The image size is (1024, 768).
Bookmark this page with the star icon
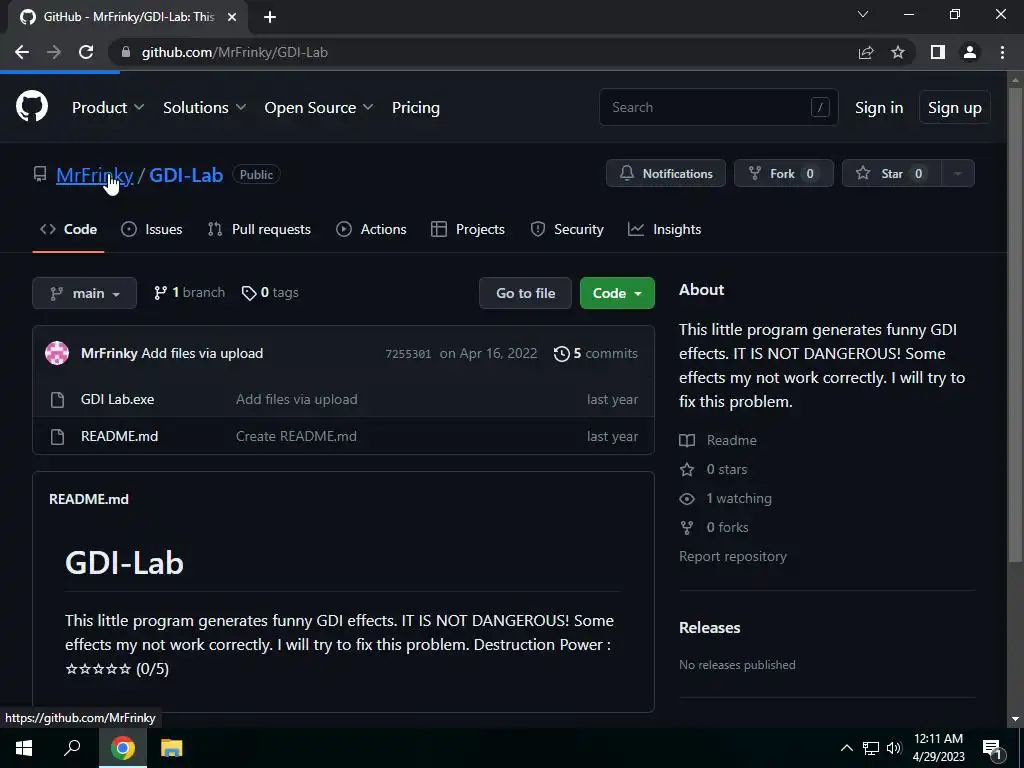pyautogui.click(x=898, y=52)
